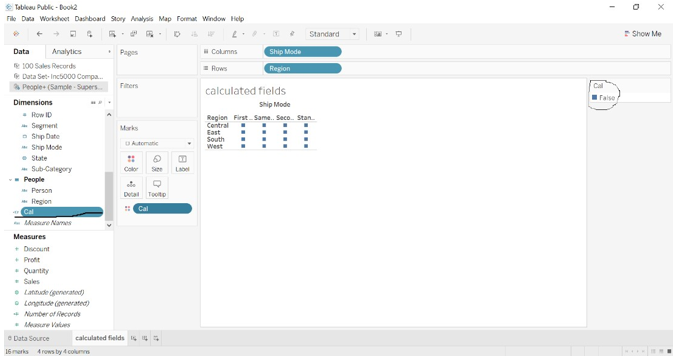Click the New dashboard tab icon
This screenshot has height=360, width=676.
tap(145, 338)
